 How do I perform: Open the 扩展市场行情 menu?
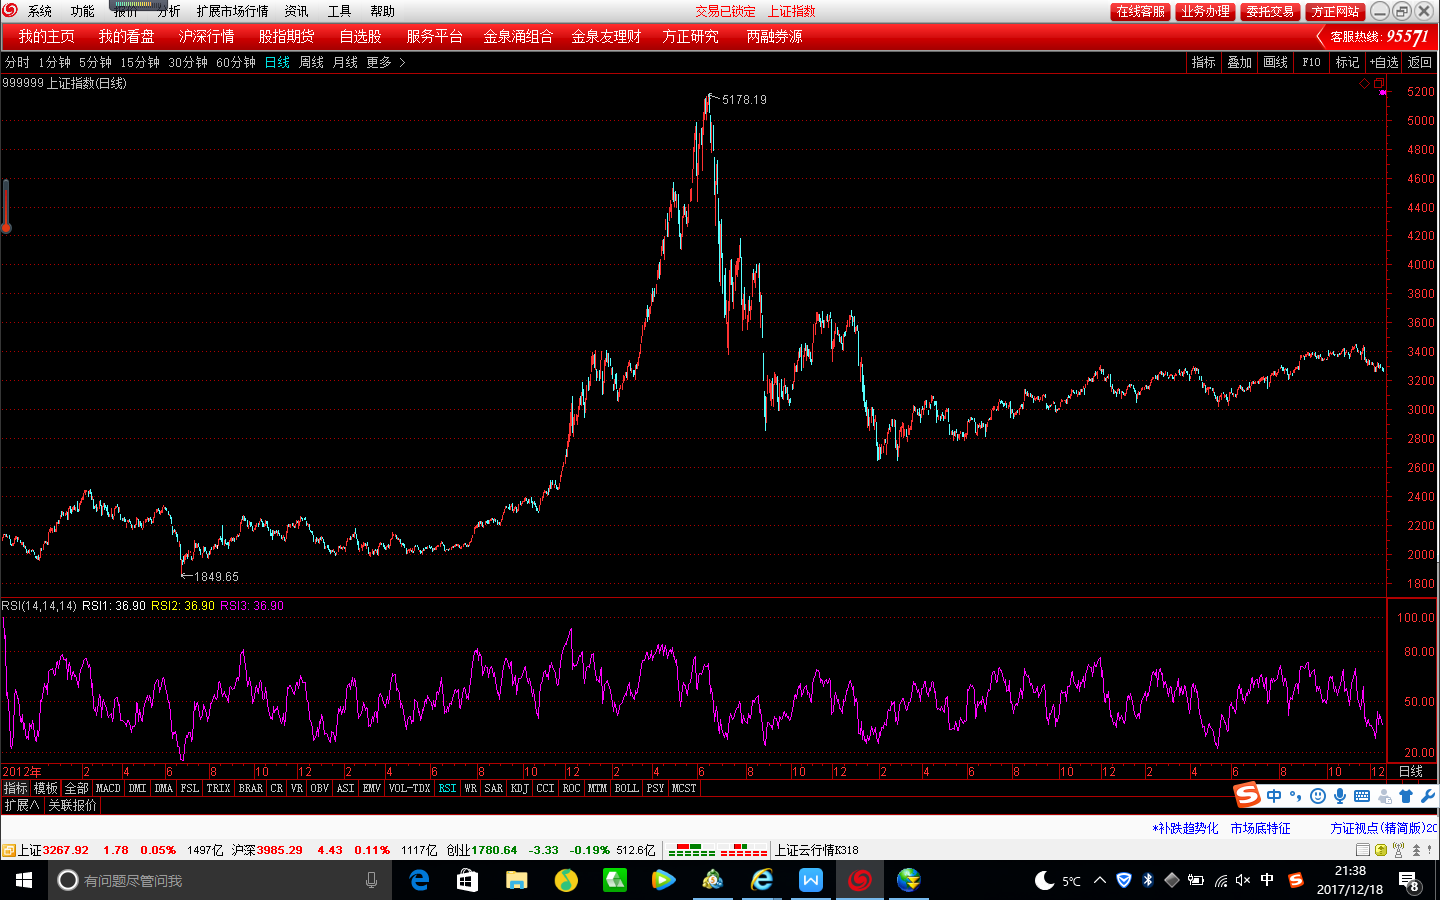(232, 11)
